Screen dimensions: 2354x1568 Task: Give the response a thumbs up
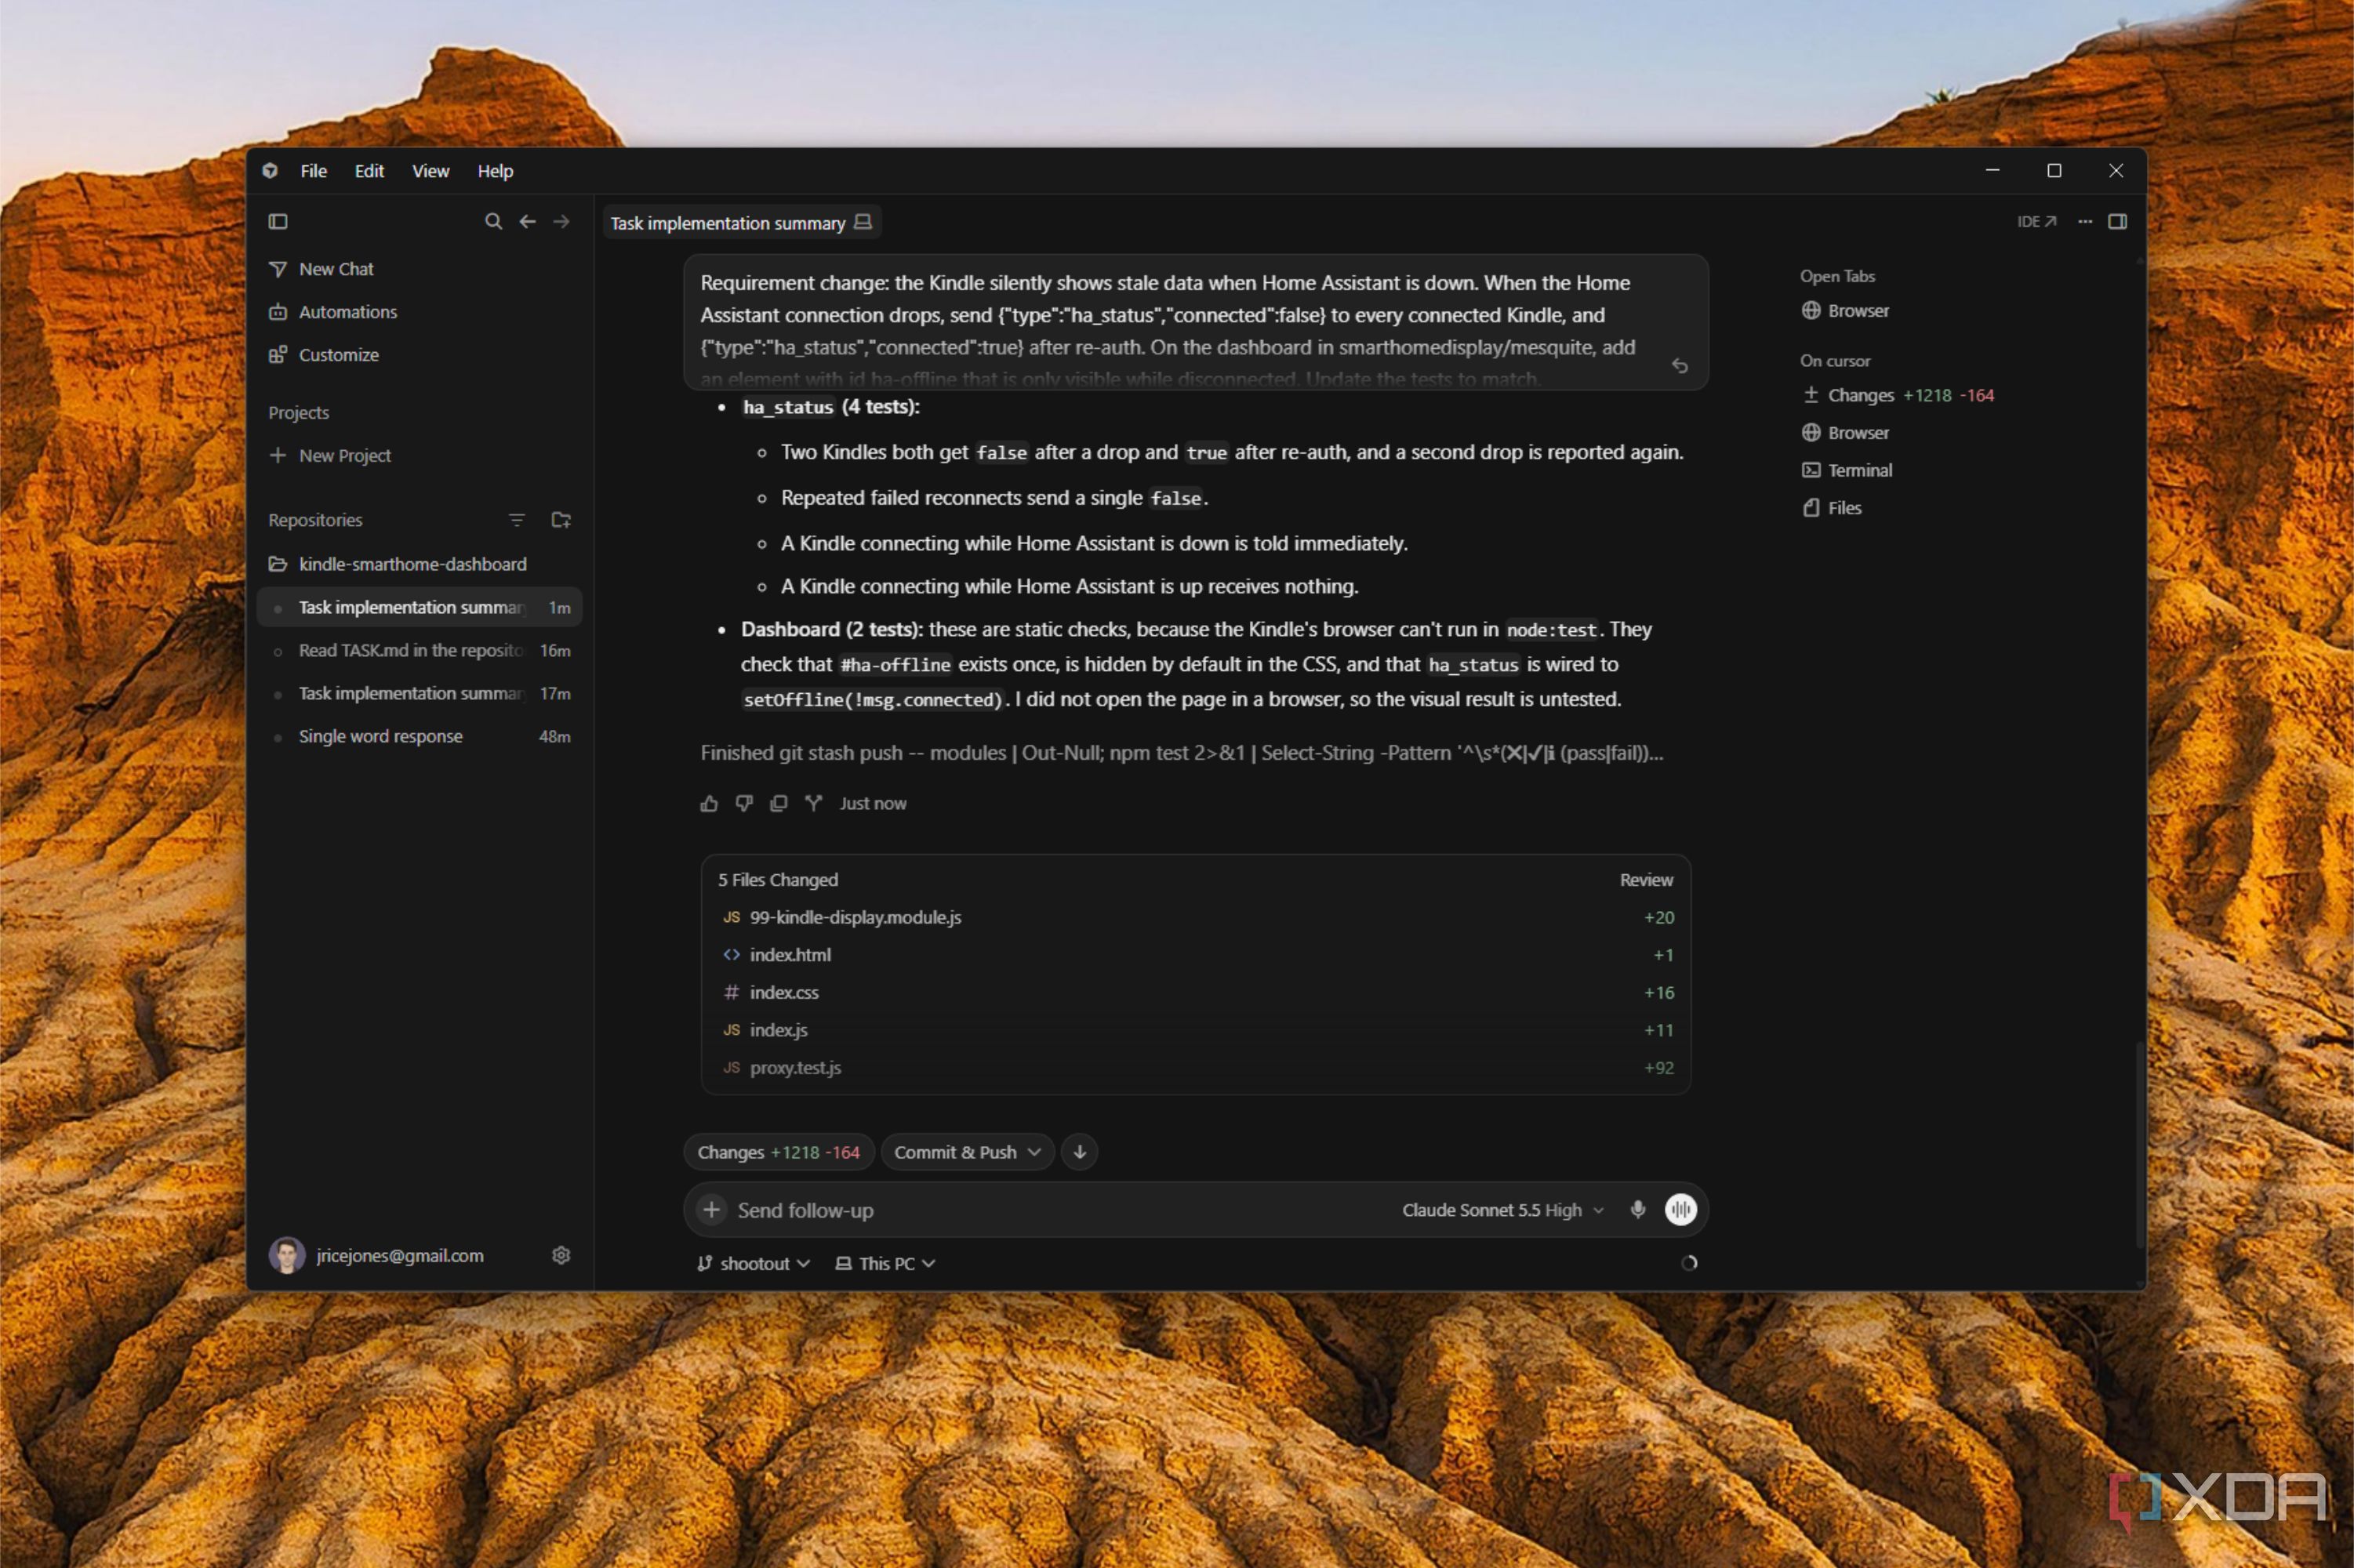coord(709,803)
